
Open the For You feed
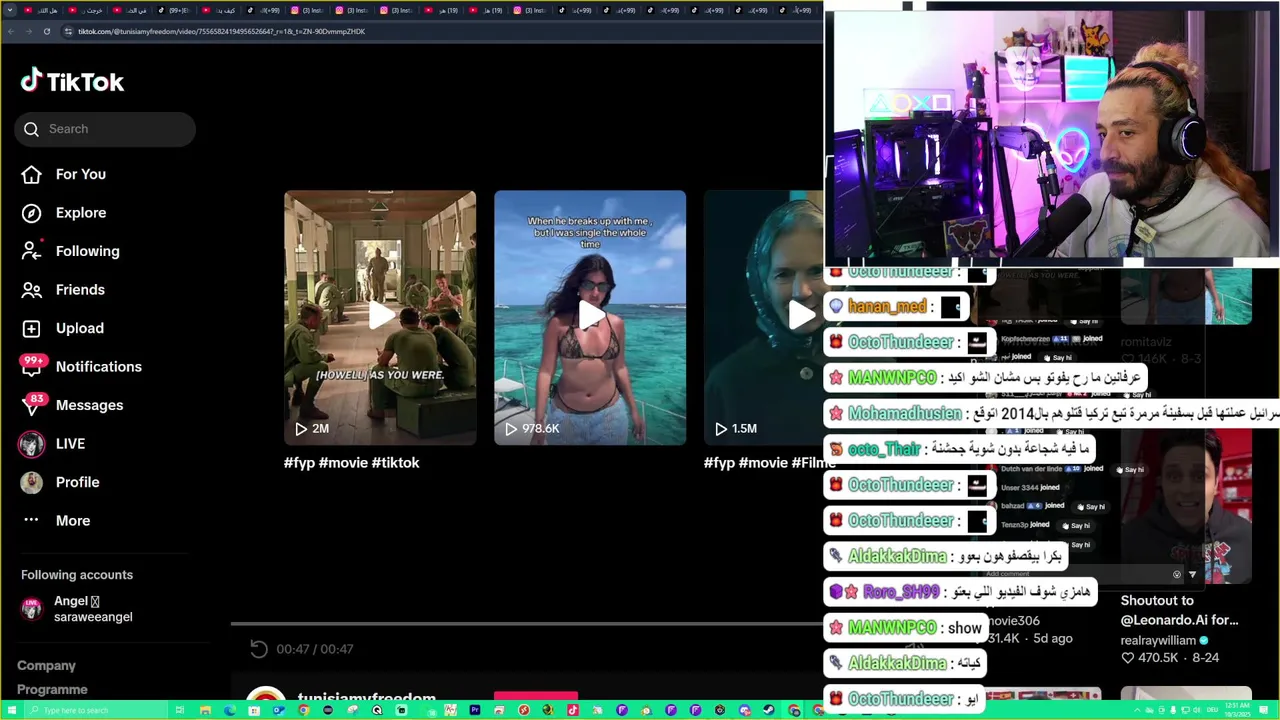click(80, 174)
